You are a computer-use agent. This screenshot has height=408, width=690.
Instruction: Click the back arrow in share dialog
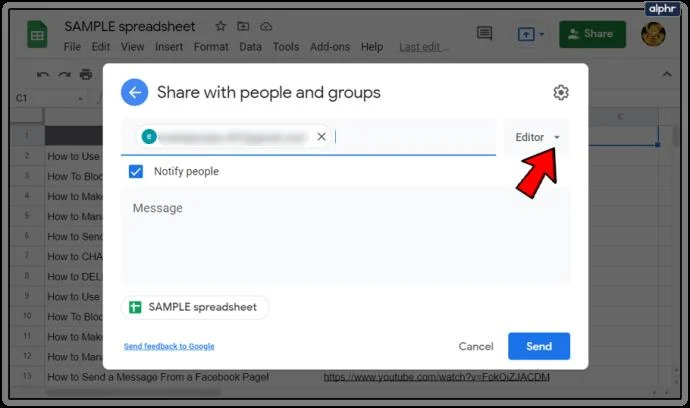[x=135, y=92]
